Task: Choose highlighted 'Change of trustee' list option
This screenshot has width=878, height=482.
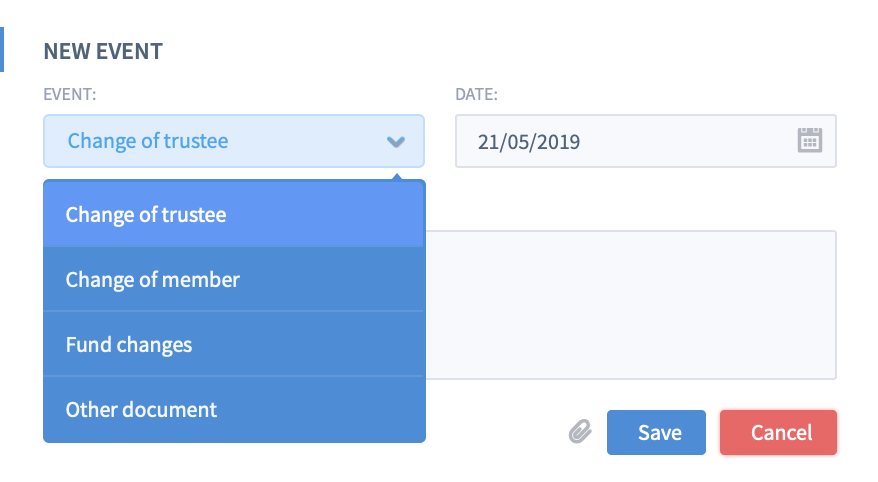Action: 234,214
